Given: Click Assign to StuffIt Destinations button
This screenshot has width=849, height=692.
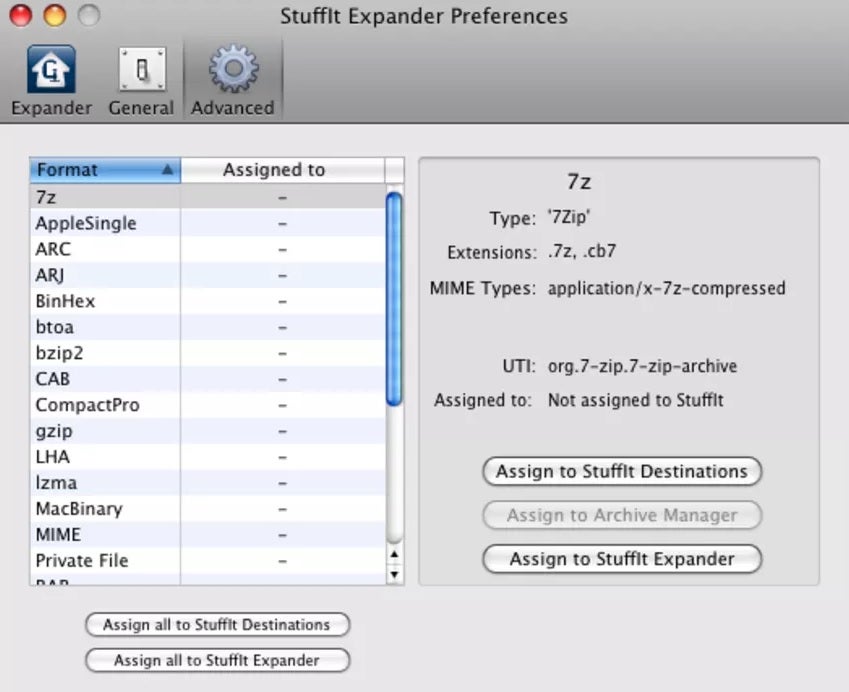Looking at the screenshot, I should [x=621, y=471].
